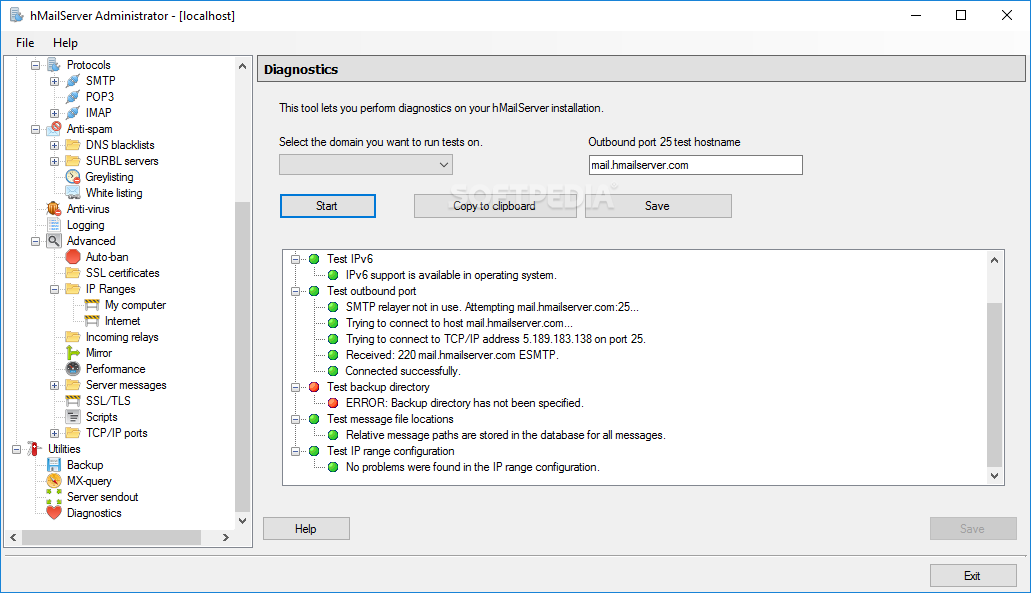
Task: Click the Protocols tree icon
Action: click(x=54, y=65)
